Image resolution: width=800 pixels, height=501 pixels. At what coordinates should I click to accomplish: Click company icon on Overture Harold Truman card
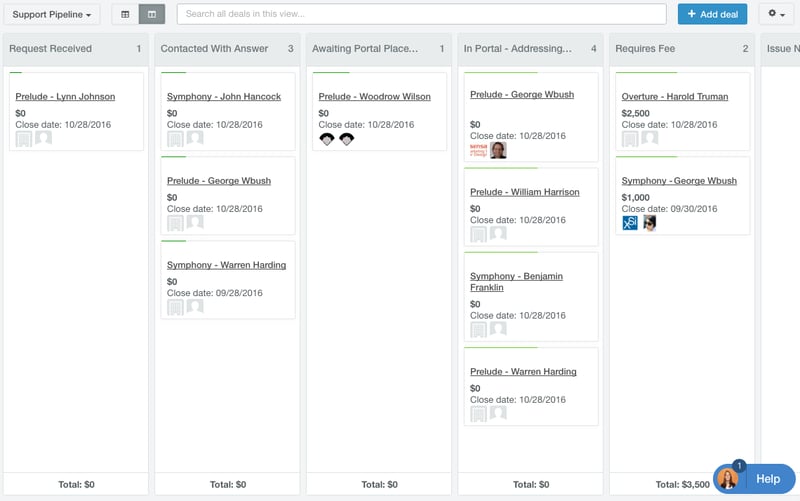click(x=630, y=139)
